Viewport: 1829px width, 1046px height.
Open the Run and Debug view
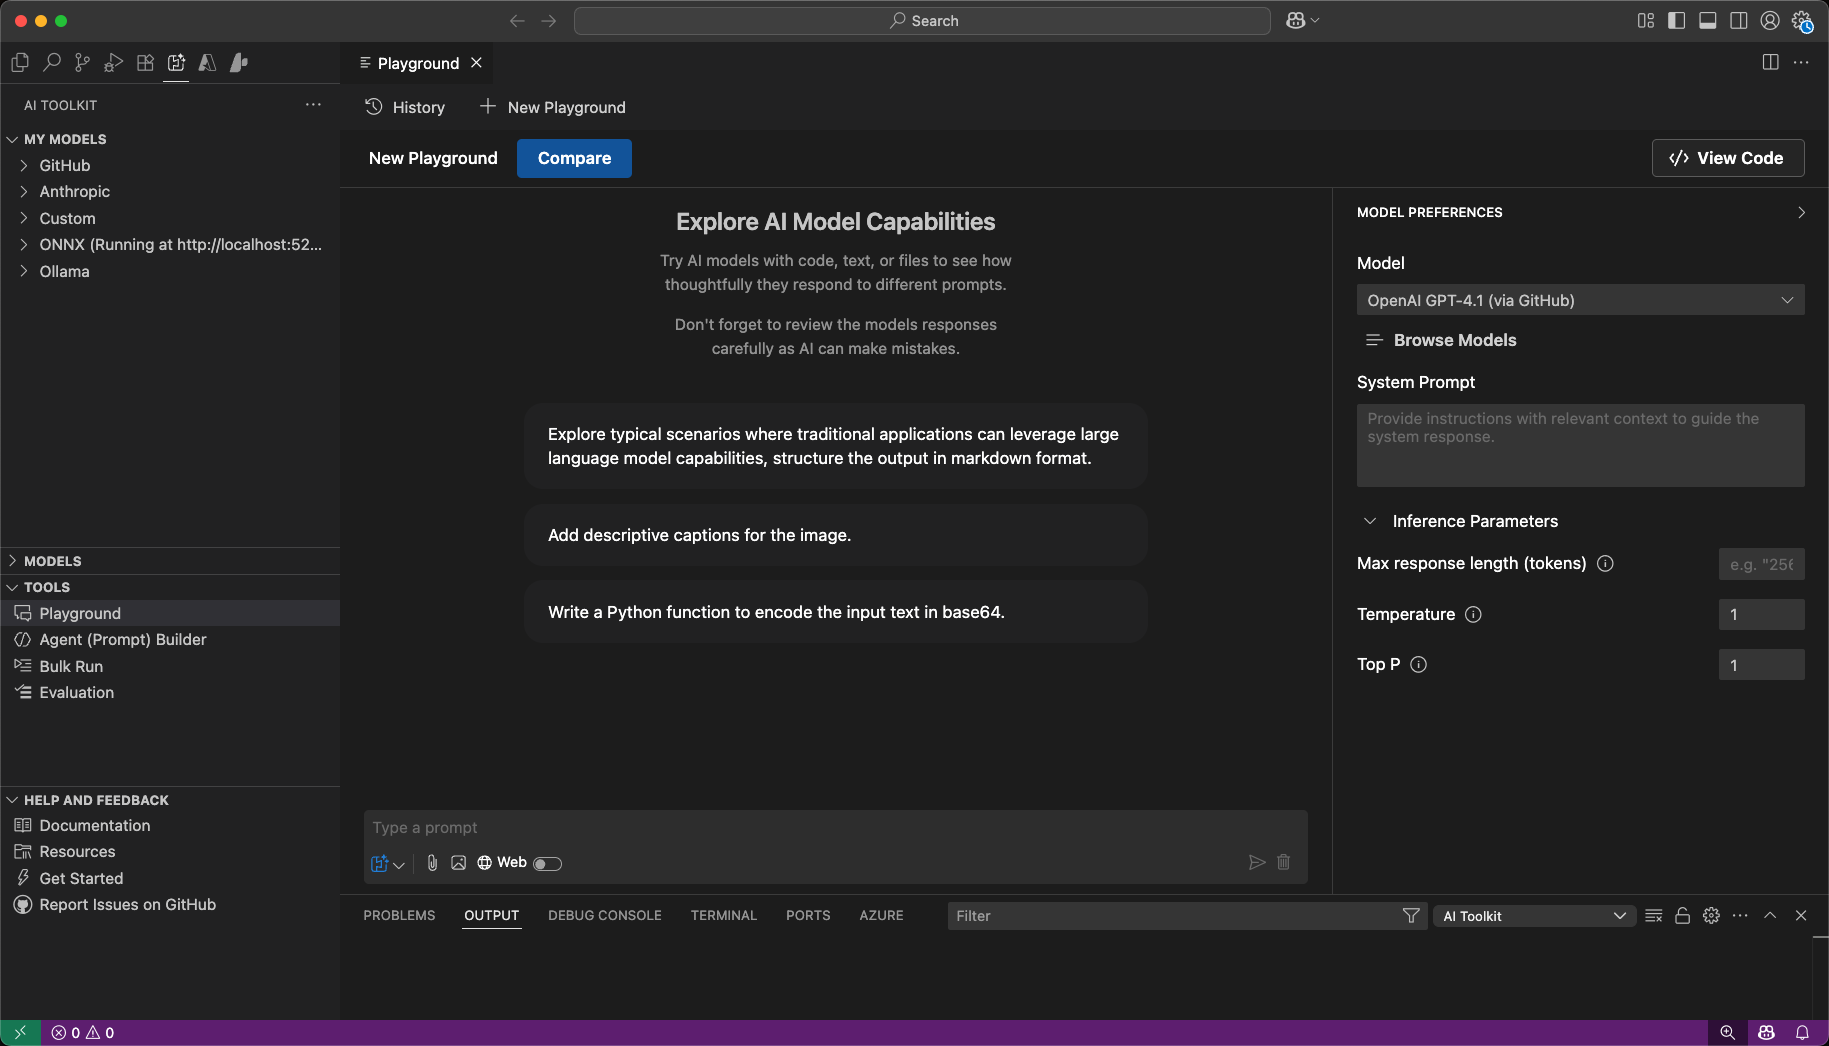click(x=113, y=63)
